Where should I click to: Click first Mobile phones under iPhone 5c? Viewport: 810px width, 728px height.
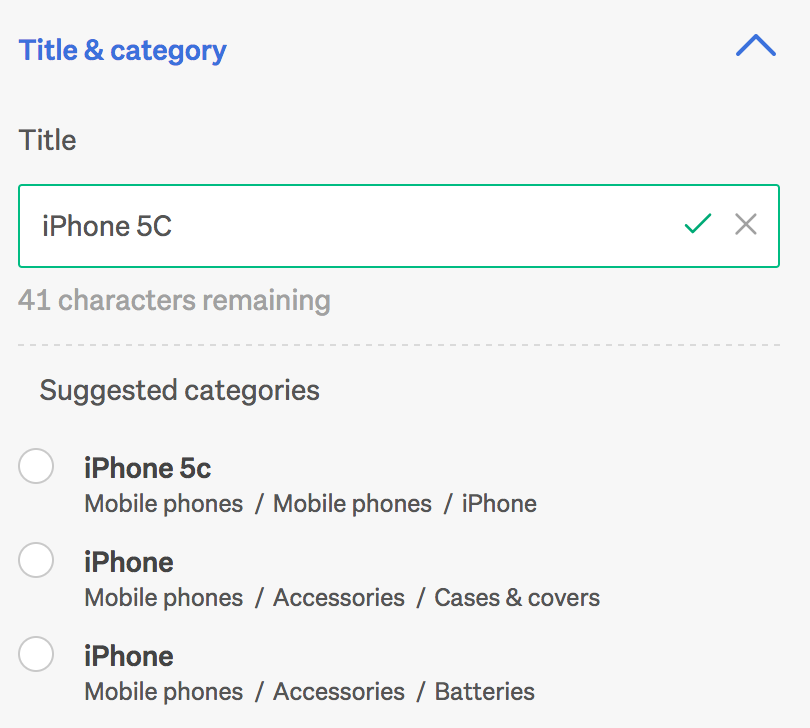point(164,504)
